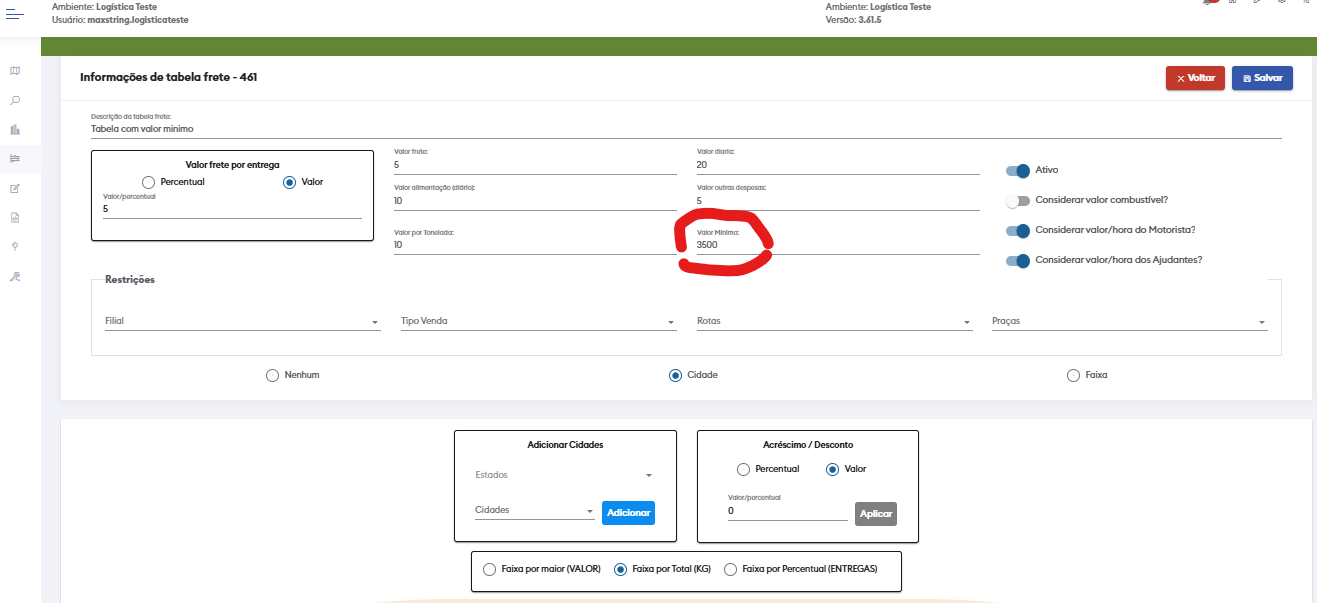Screen dimensions: 1317x603
Task: Click the location pin icon in sidebar
Action: tap(15, 246)
